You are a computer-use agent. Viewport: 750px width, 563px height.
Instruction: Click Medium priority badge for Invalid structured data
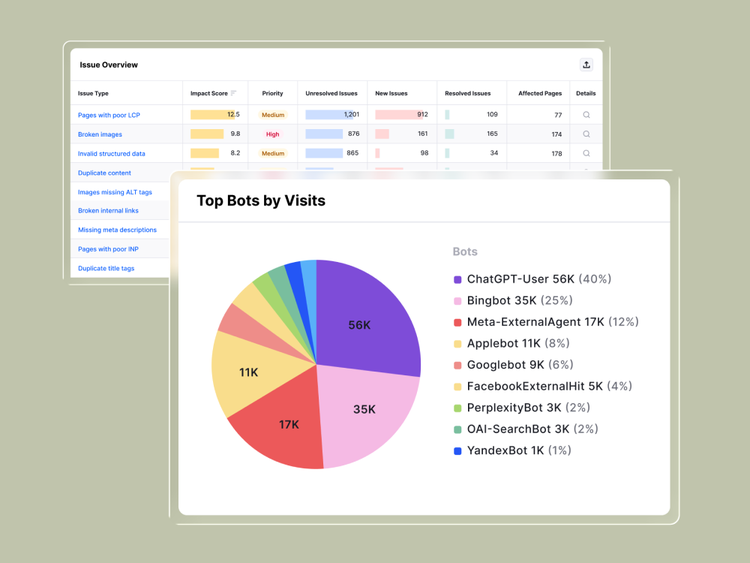[x=273, y=154]
